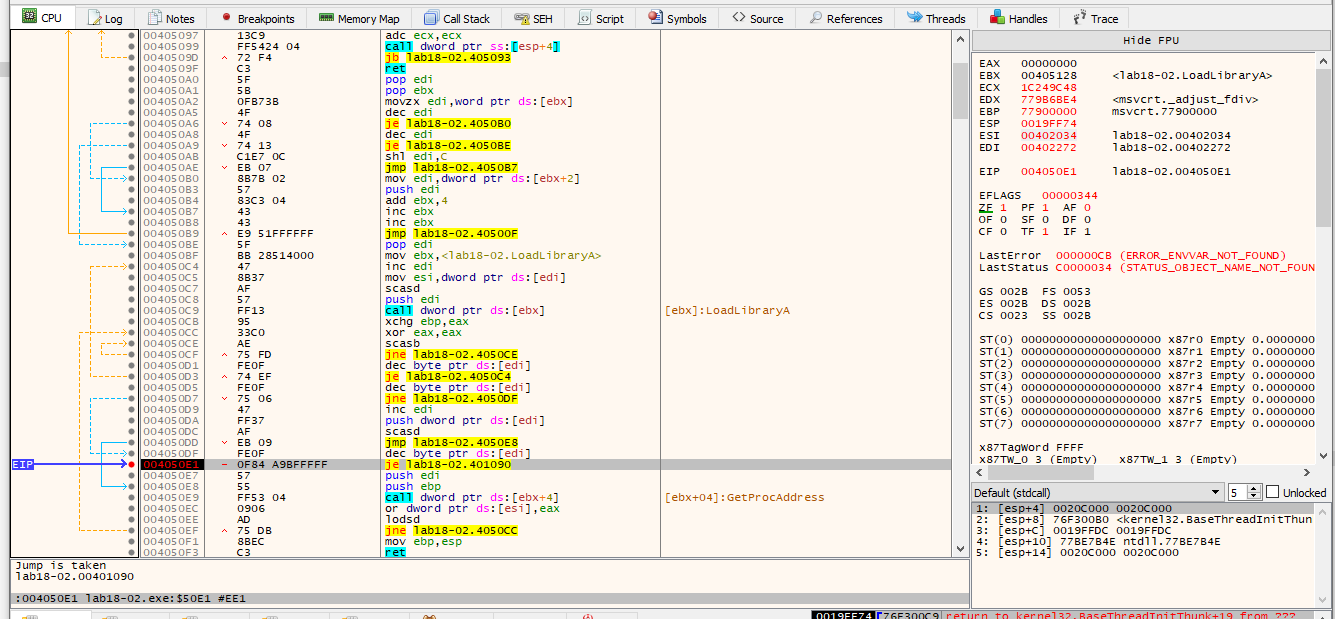This screenshot has height=619, width=1335.
Task: Switch to the CPU tab
Action: 42,18
